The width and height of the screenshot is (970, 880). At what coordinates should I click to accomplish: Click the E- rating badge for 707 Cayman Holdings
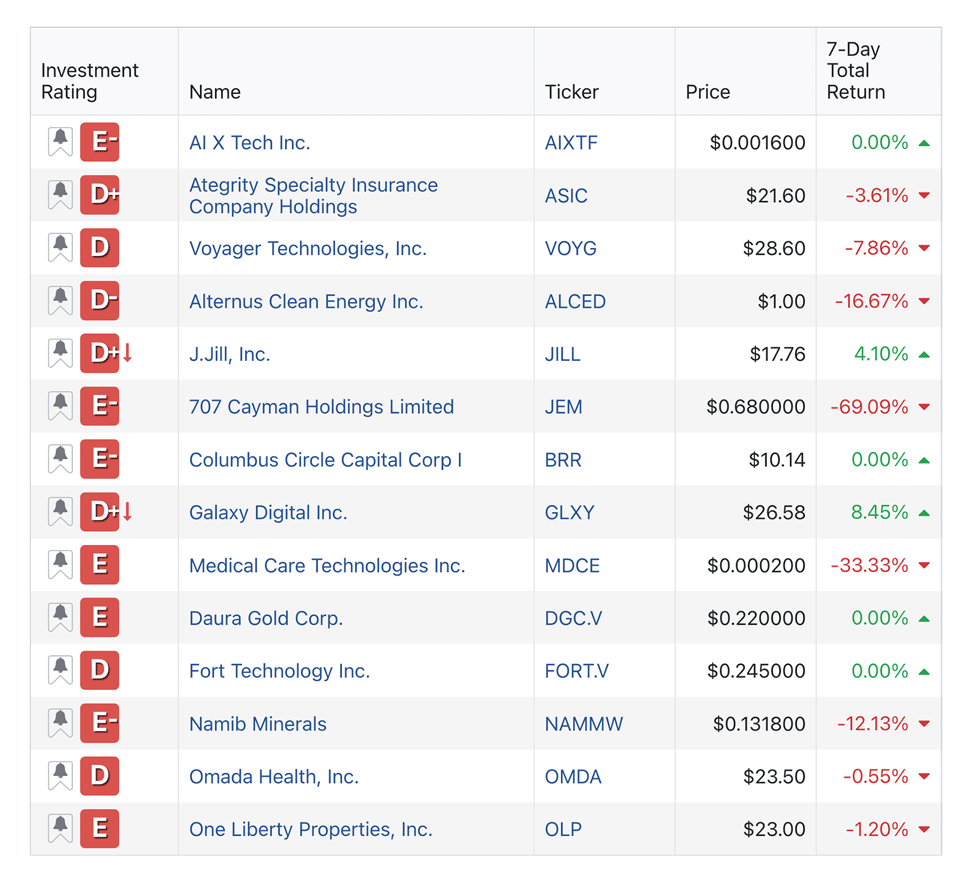click(100, 407)
